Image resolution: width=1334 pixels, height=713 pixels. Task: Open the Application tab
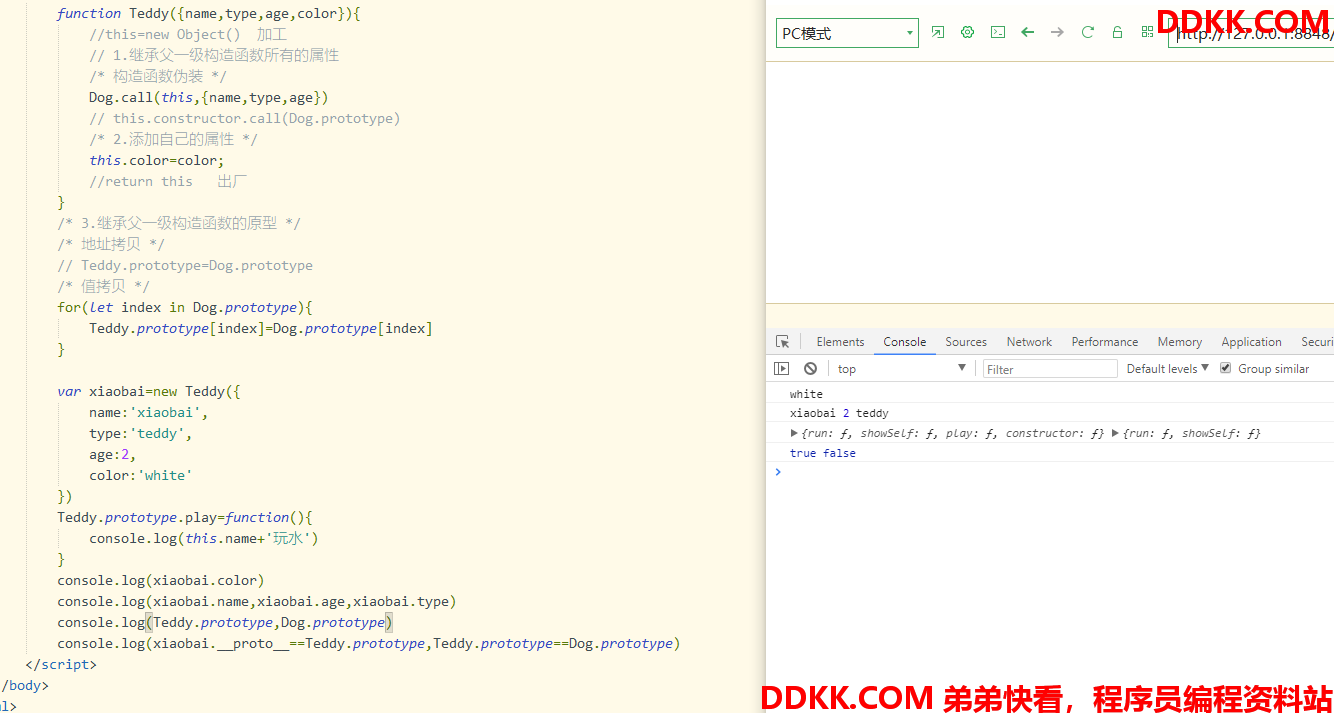pos(1251,342)
